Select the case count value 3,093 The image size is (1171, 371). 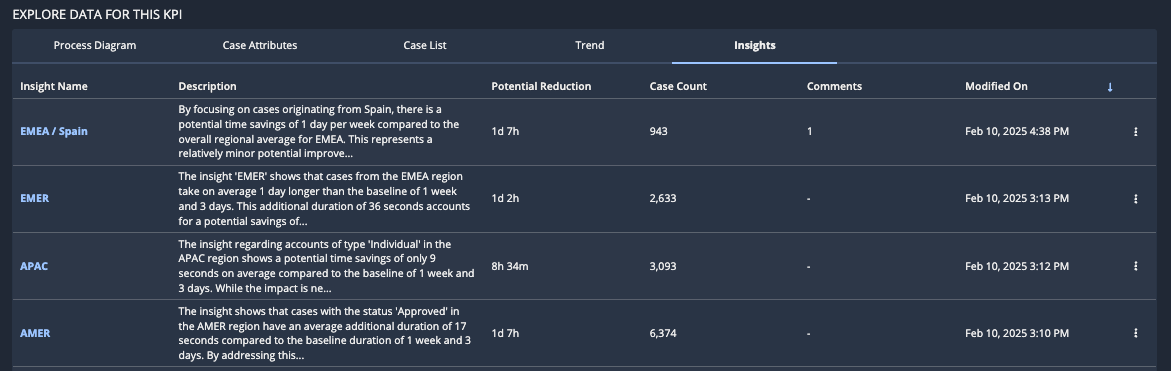(x=663, y=266)
